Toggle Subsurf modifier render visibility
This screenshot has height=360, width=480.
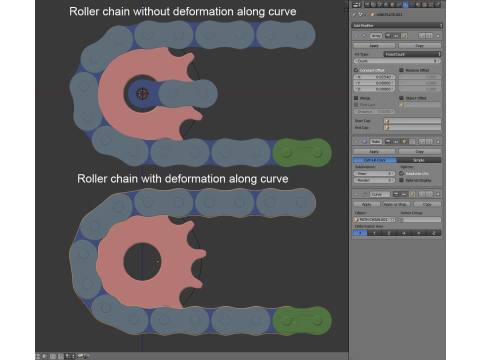click(x=388, y=142)
